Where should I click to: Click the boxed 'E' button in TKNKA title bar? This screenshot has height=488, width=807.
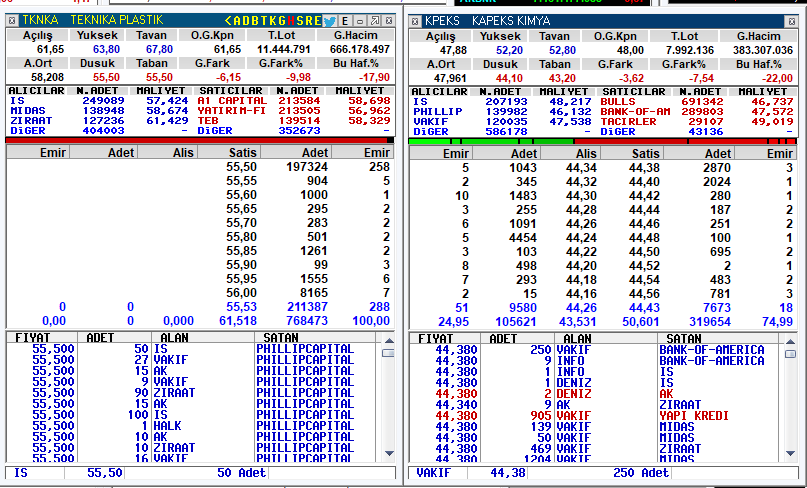tap(345, 21)
